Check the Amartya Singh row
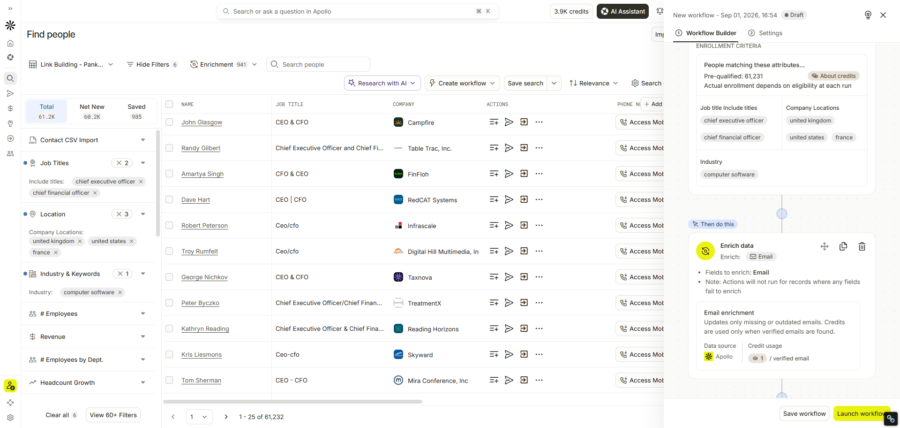 pos(169,174)
